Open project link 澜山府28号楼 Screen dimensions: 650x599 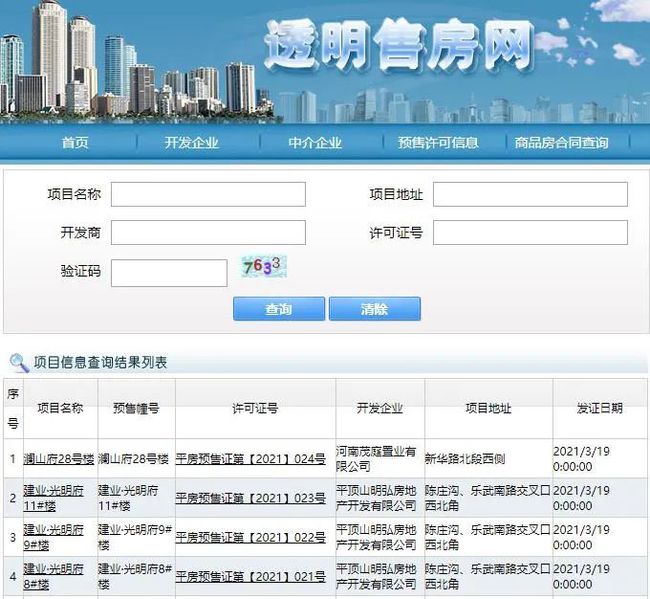pos(58,459)
